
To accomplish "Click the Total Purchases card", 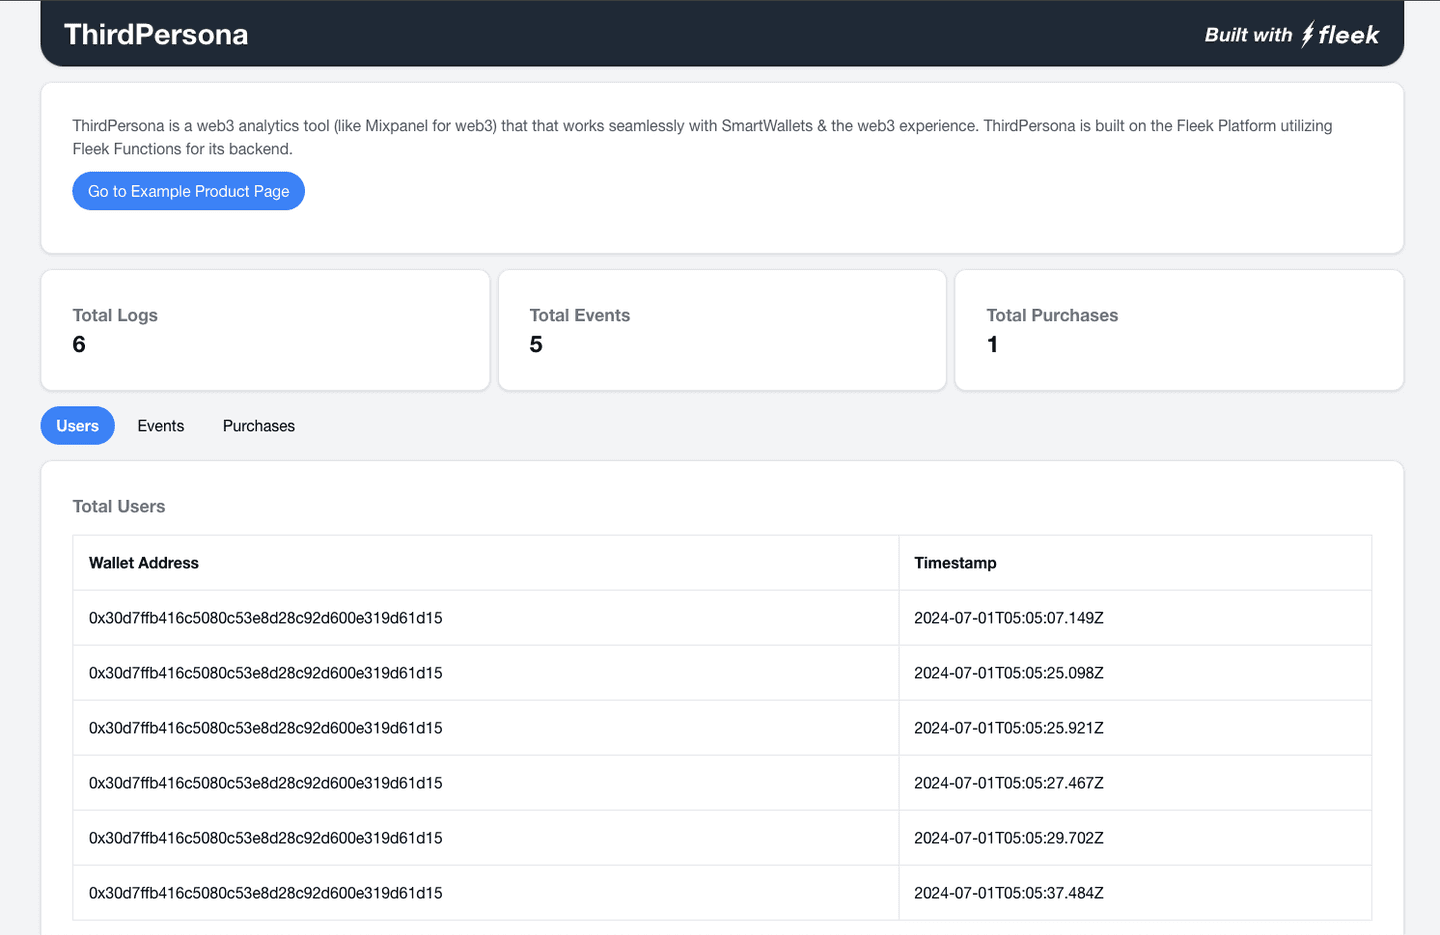I will 1179,330.
